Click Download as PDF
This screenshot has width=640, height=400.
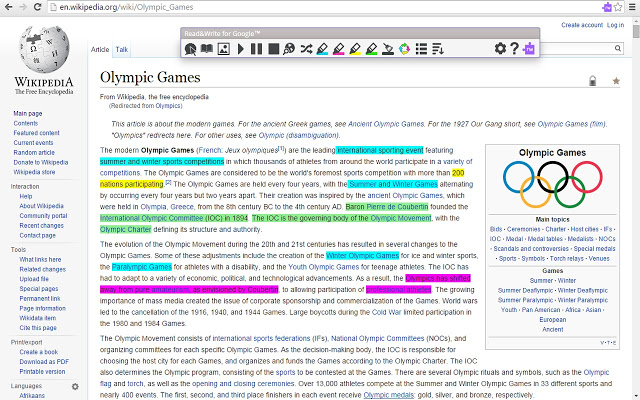44,362
